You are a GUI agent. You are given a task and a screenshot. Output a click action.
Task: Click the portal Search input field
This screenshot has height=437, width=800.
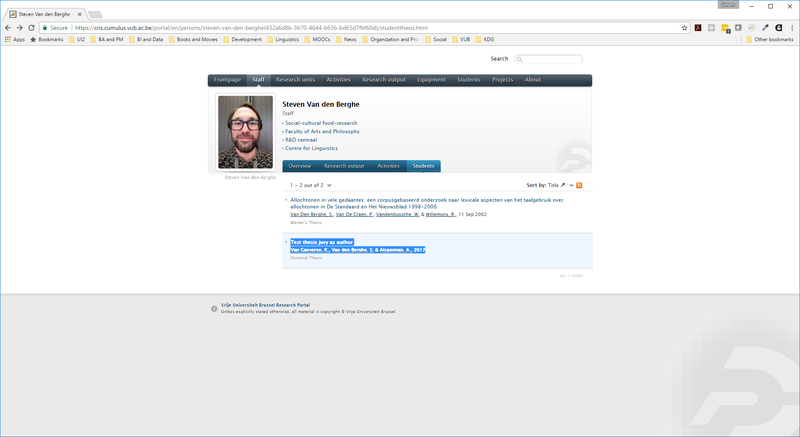tap(548, 59)
